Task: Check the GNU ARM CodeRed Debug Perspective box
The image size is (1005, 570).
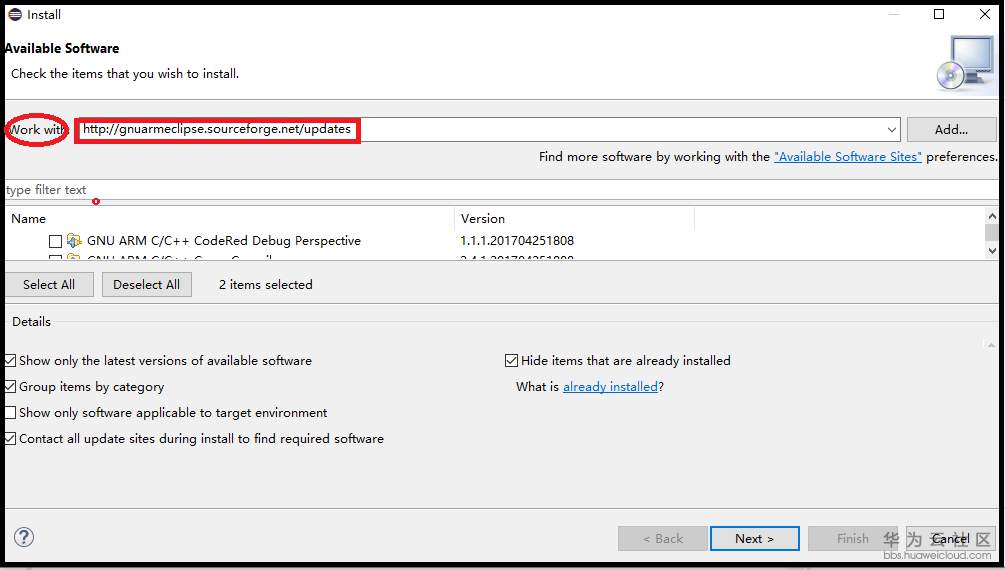Action: click(x=56, y=241)
